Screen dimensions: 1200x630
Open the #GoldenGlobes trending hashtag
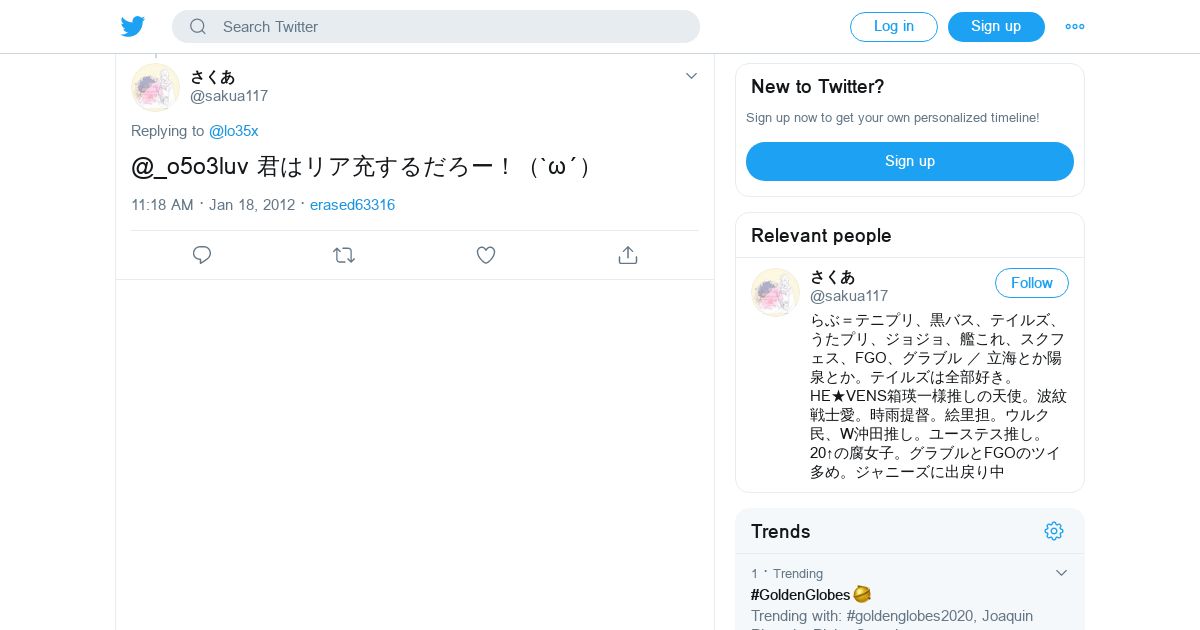[800, 595]
